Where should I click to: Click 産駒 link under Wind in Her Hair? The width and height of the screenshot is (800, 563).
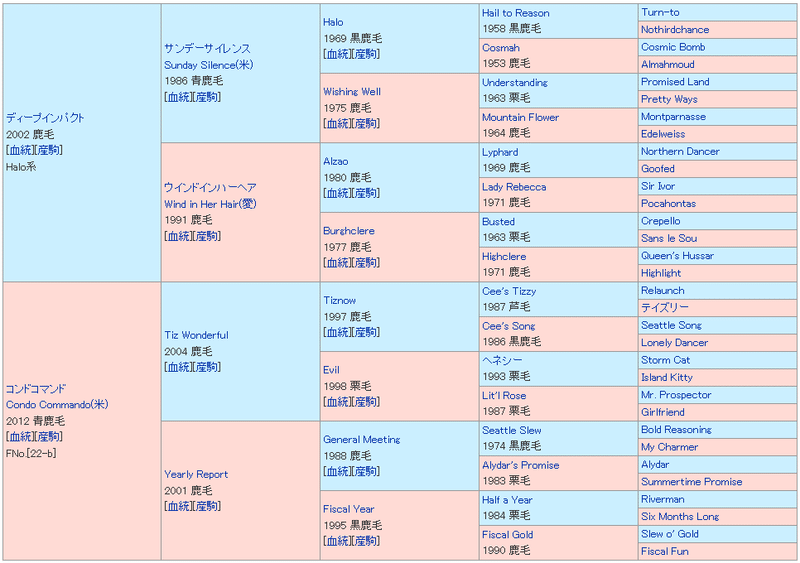point(207,236)
